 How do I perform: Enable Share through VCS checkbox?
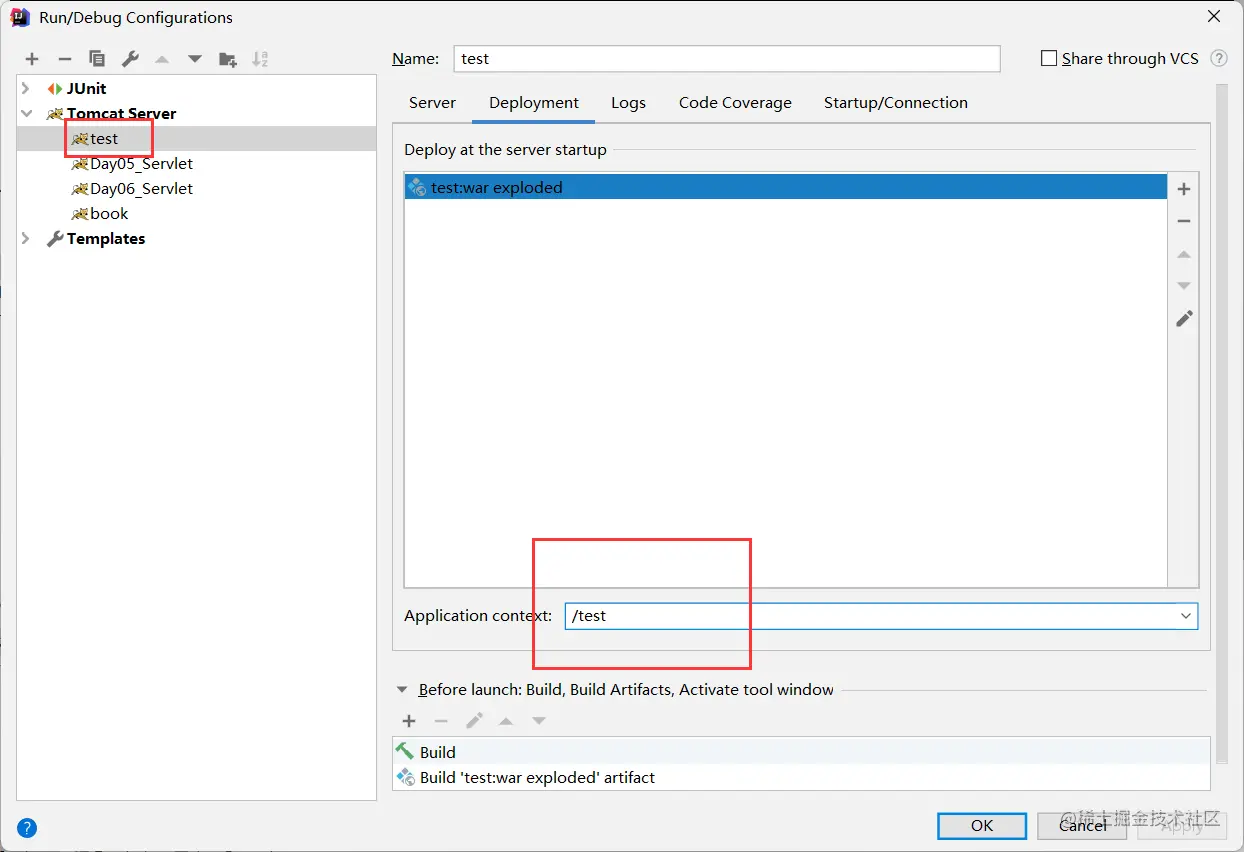pos(1049,58)
